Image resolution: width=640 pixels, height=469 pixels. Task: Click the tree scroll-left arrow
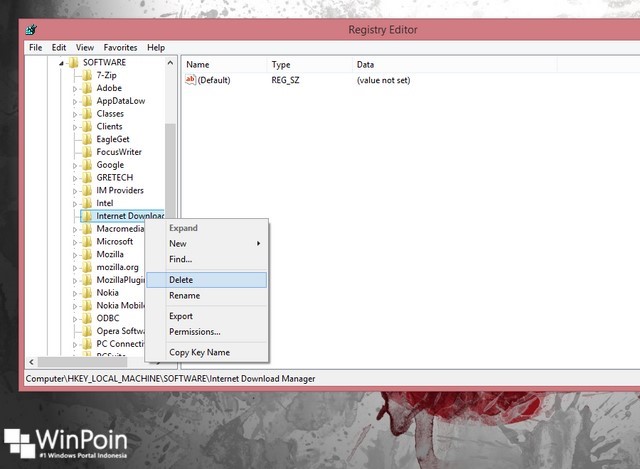32,362
